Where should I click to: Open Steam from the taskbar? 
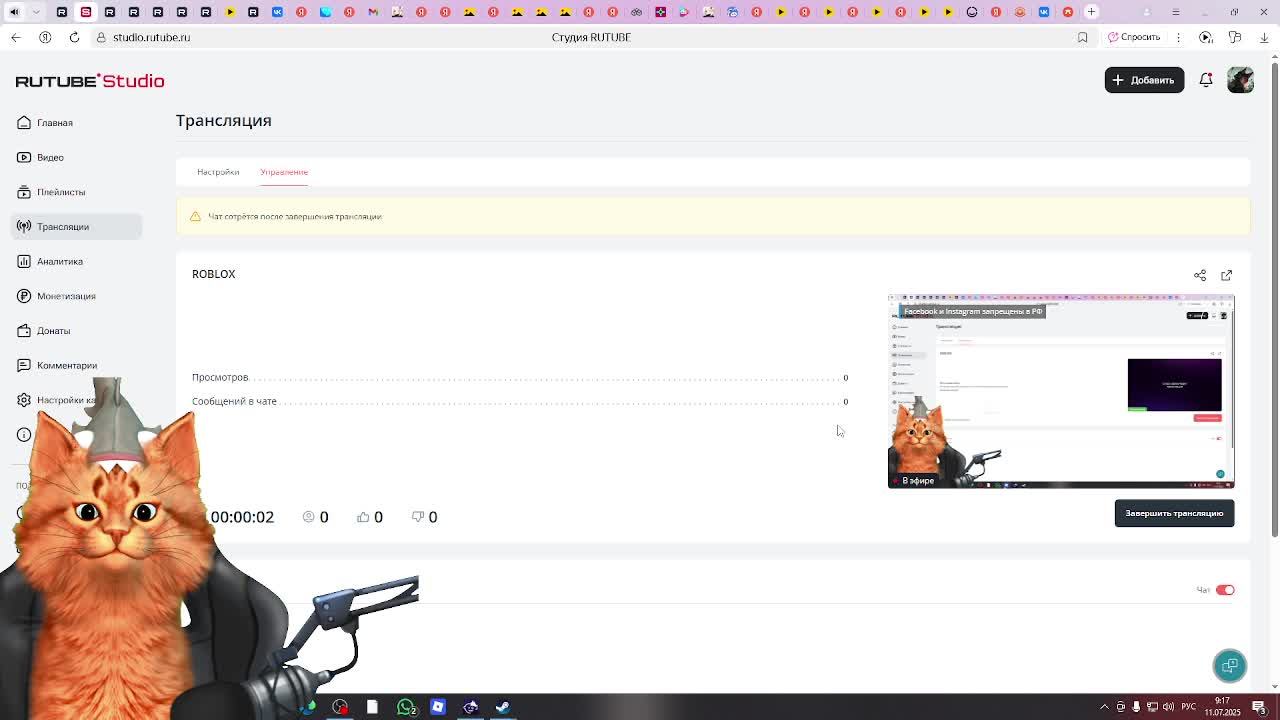tap(502, 707)
